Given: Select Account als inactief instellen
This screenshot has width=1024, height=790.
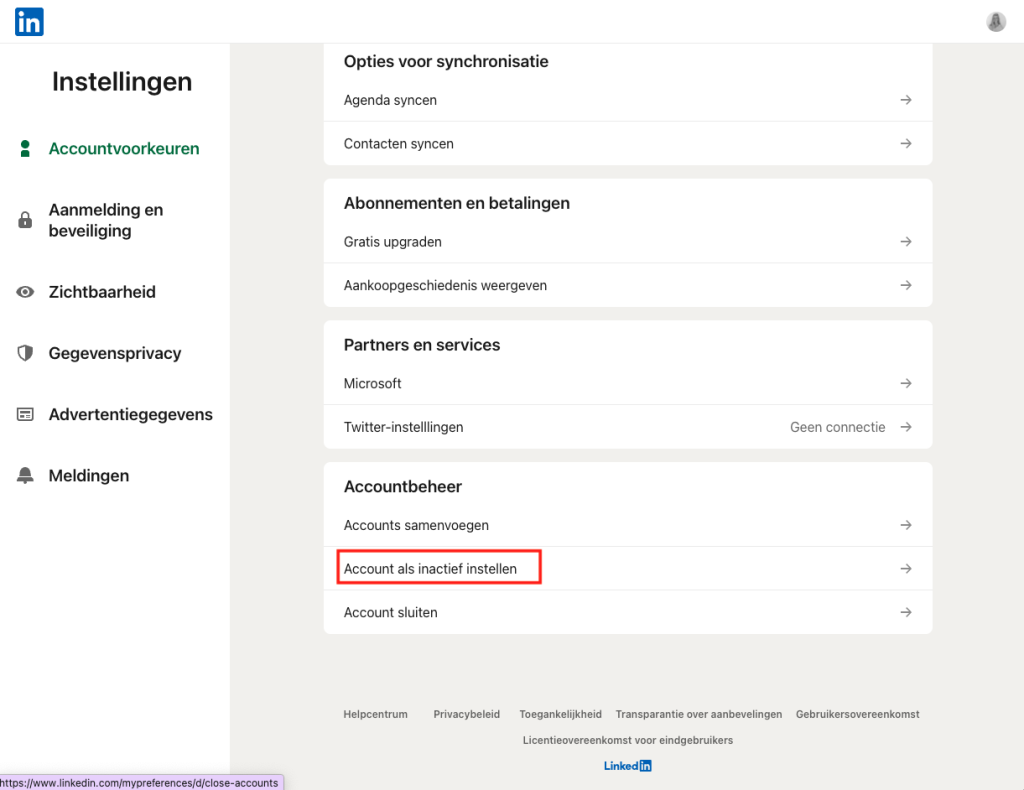Looking at the screenshot, I should point(431,569).
